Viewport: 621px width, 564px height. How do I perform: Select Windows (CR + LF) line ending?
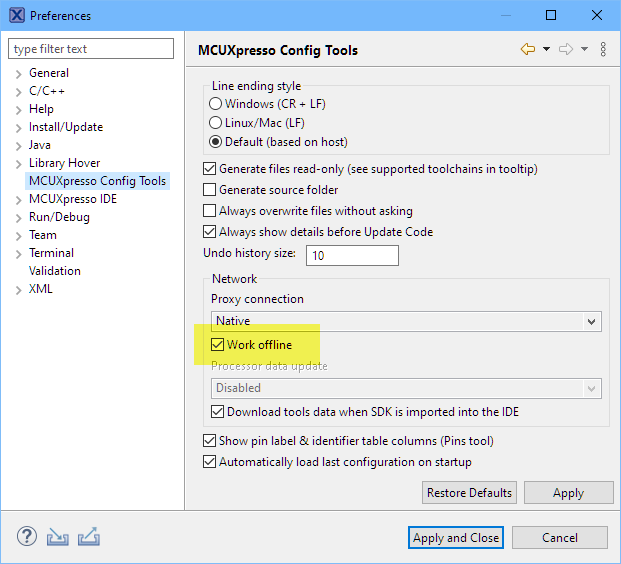215,104
